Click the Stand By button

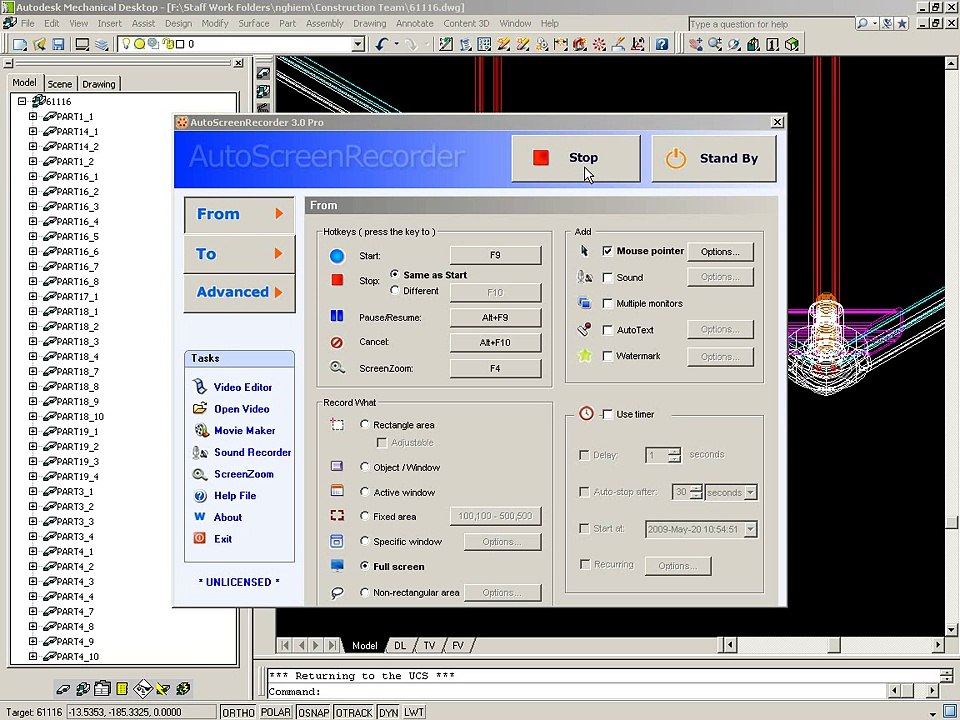713,158
